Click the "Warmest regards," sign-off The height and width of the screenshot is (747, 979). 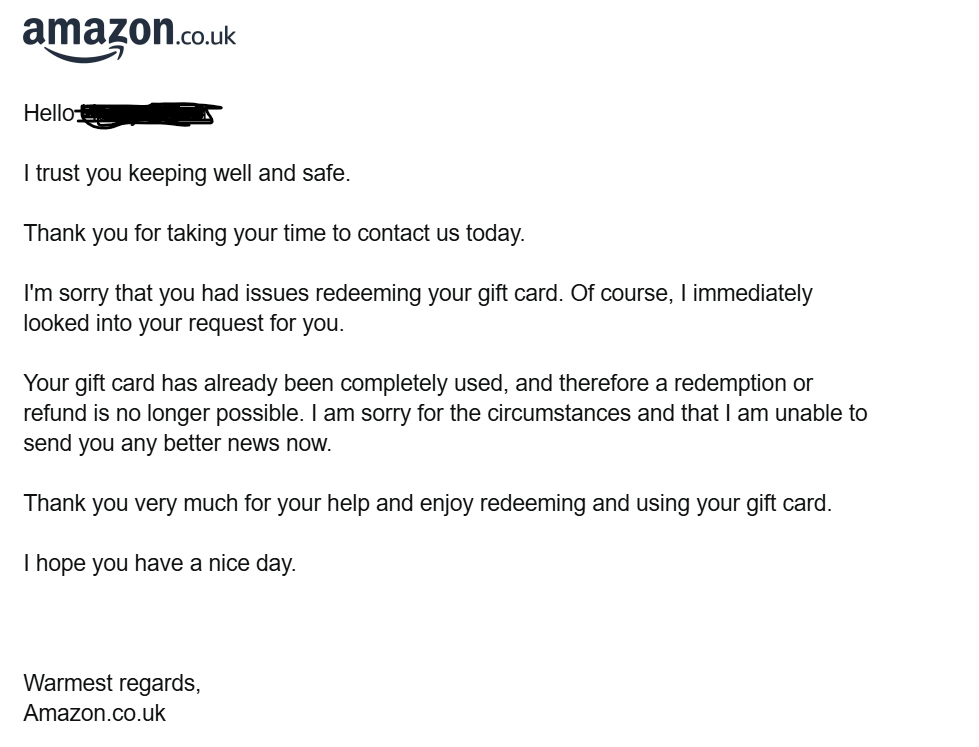(x=112, y=684)
